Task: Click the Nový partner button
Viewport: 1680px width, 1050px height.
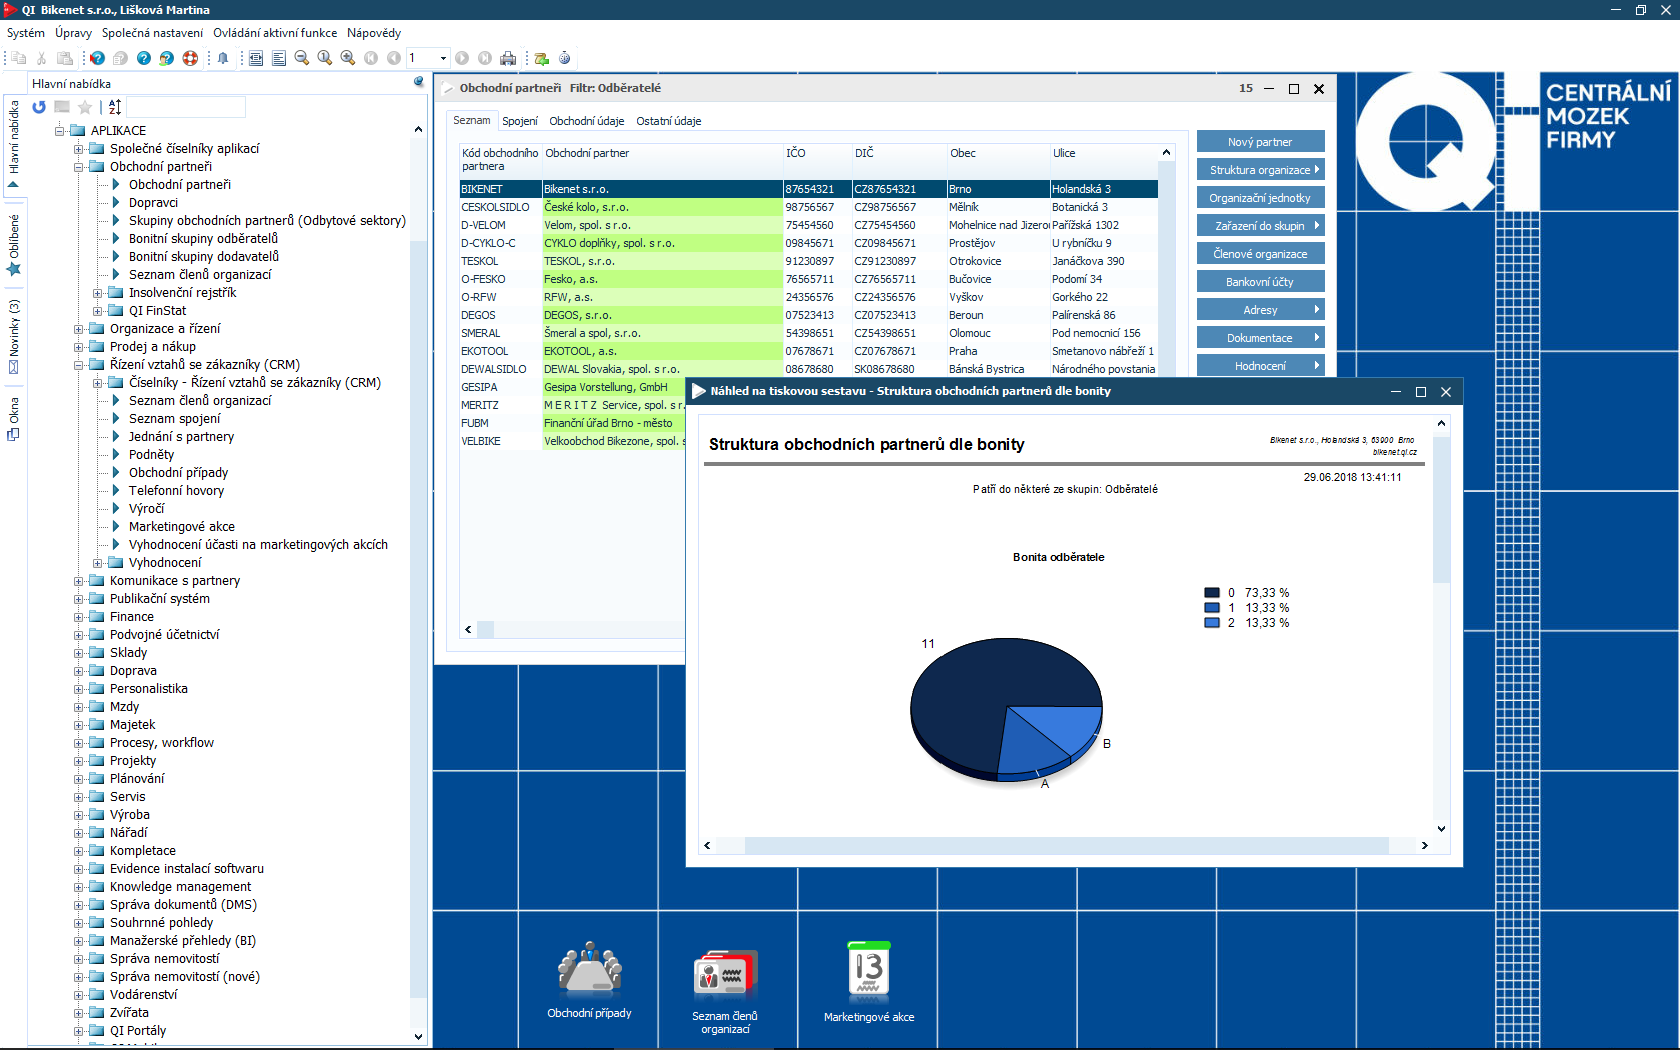Action: click(1260, 142)
